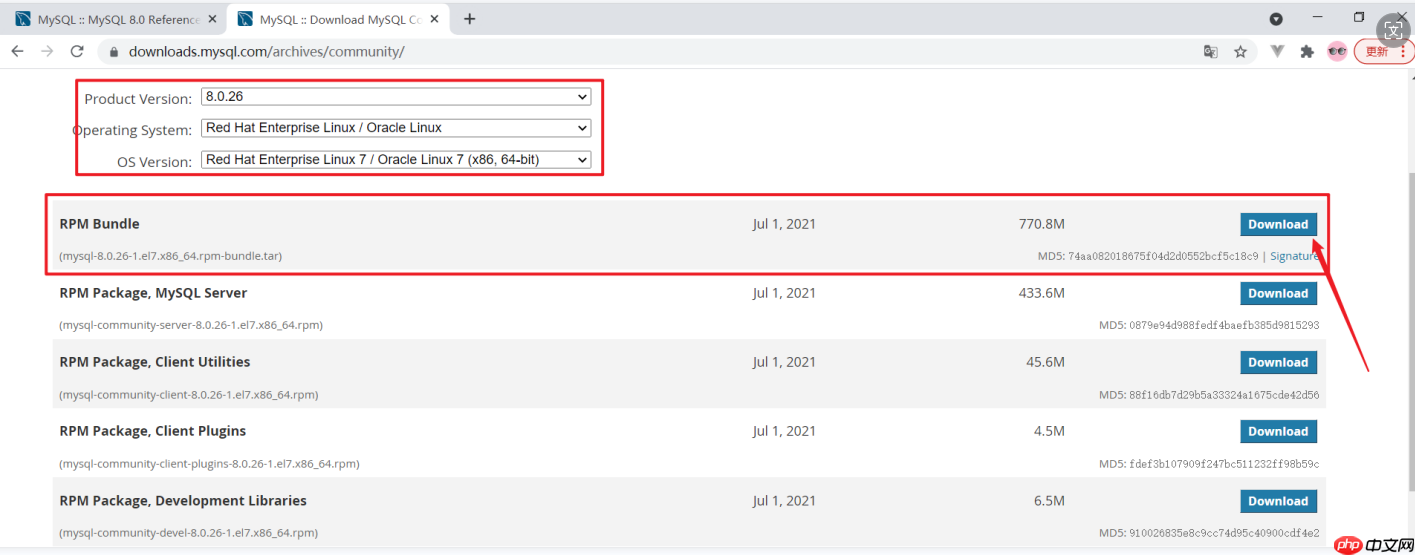The height and width of the screenshot is (555, 1415).
Task: Click the RPM Package, Client Utilities title
Action: point(155,362)
